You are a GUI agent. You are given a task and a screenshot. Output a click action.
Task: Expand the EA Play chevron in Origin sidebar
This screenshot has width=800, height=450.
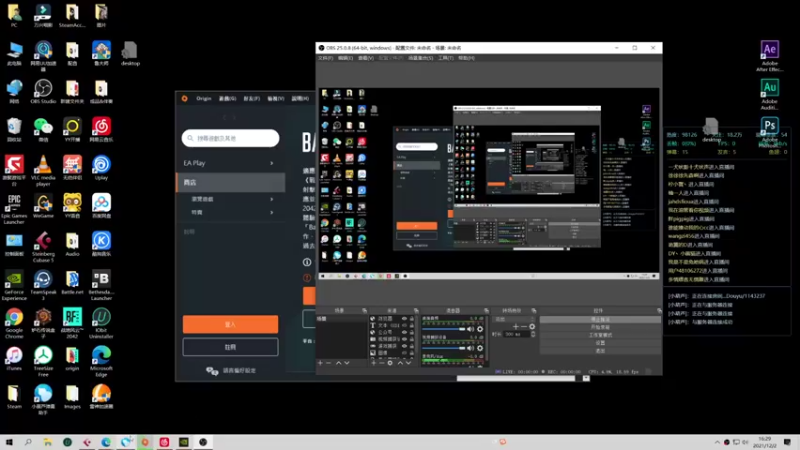(x=271, y=163)
